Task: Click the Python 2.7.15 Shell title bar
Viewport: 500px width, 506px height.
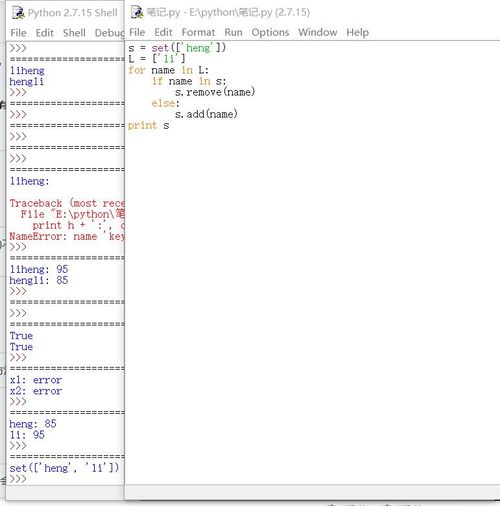Action: click(x=65, y=13)
